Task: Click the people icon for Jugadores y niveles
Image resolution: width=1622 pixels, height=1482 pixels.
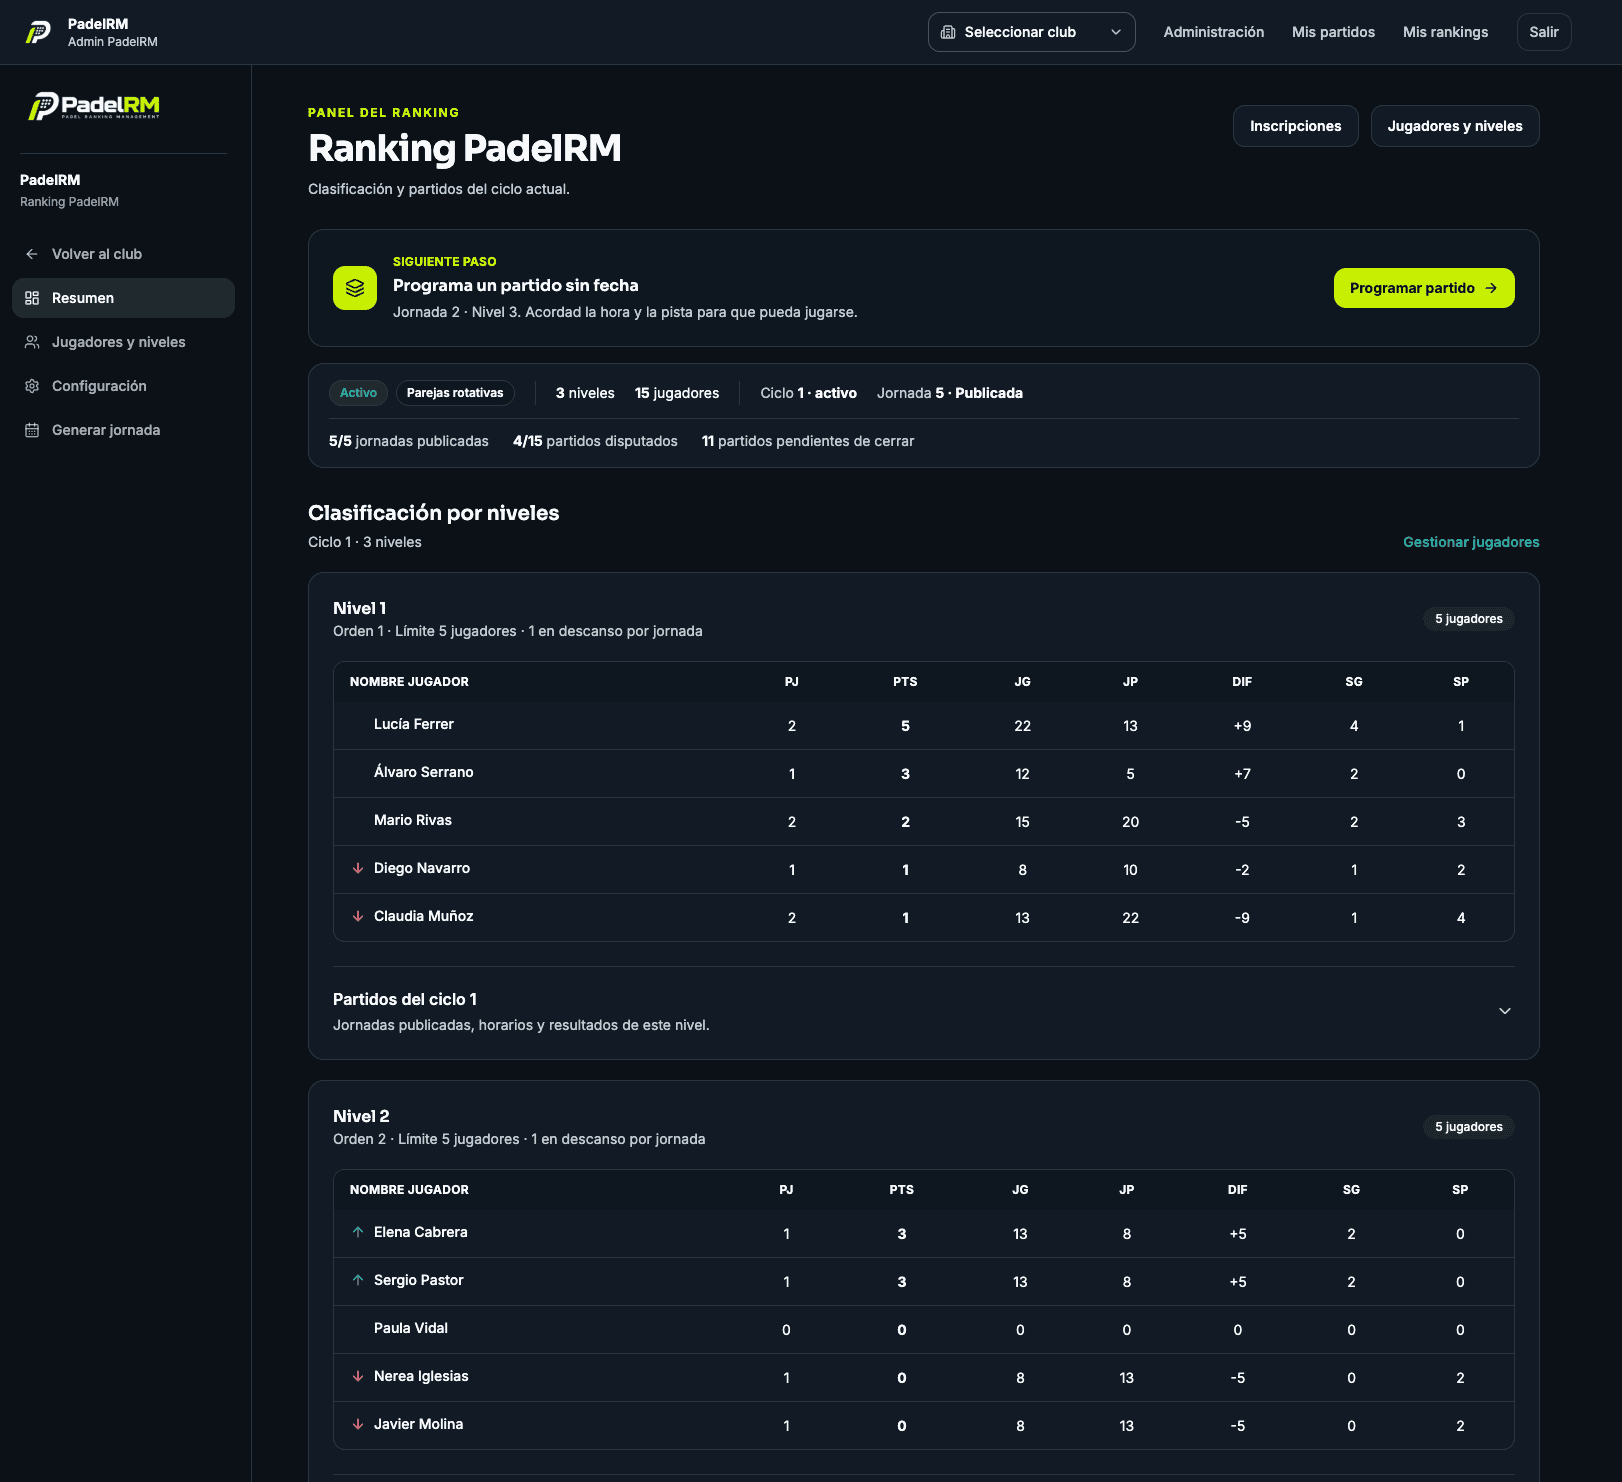Action: coord(32,342)
